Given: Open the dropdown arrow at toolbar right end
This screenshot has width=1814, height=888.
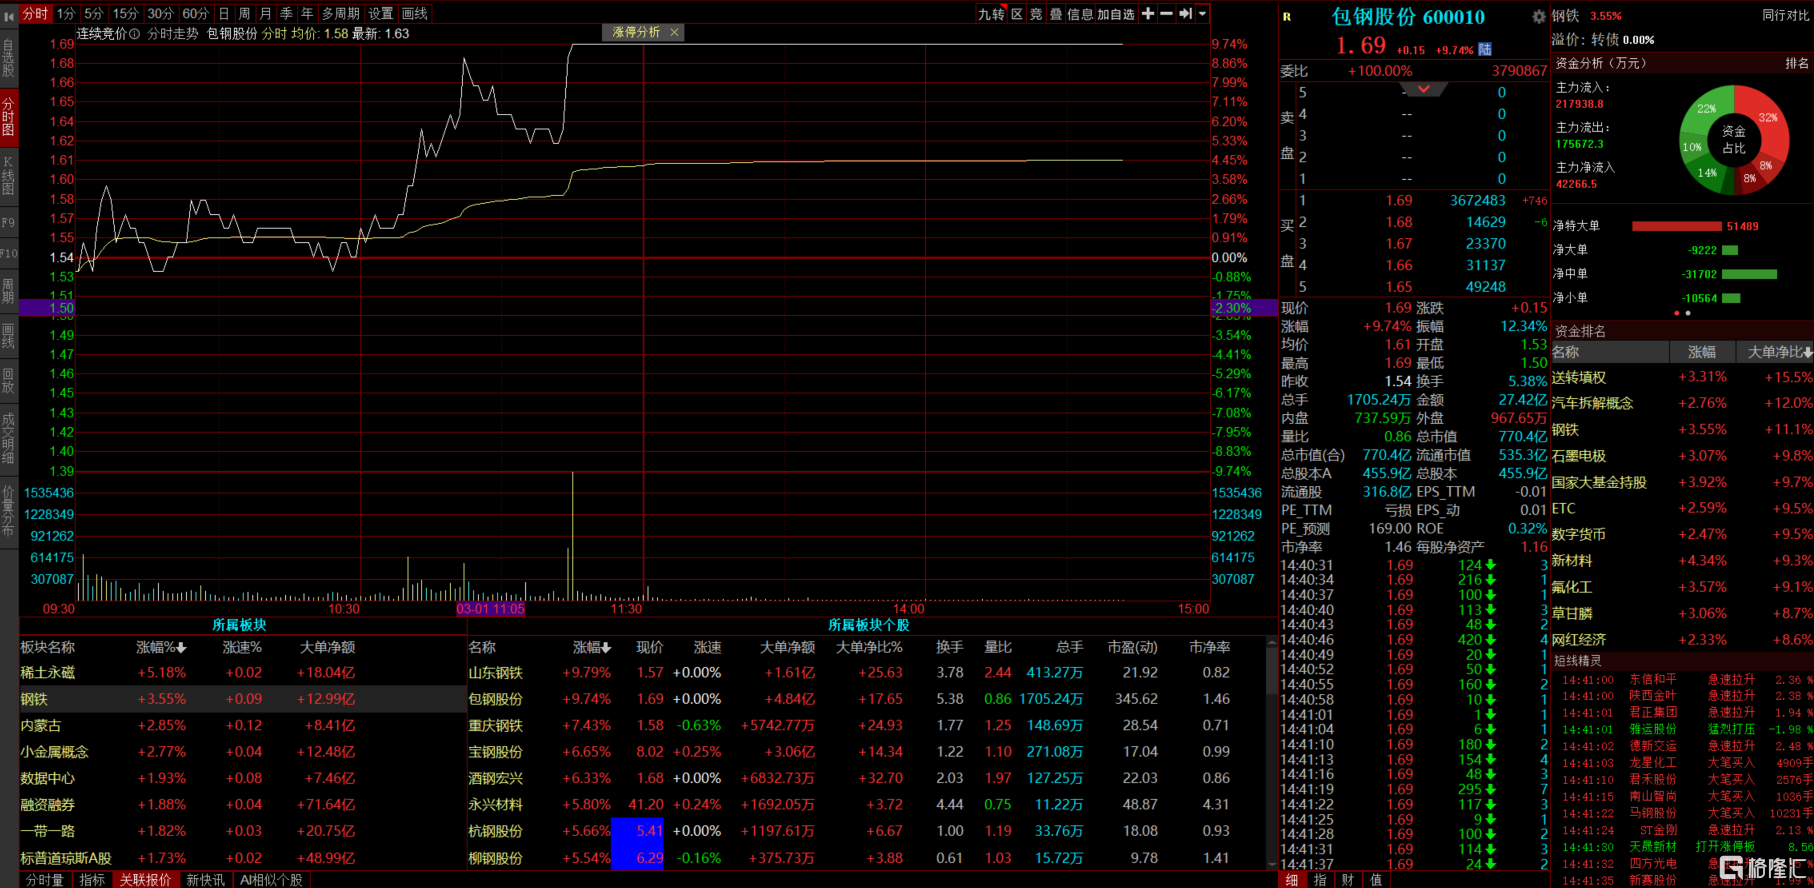Looking at the screenshot, I should [x=1203, y=13].
